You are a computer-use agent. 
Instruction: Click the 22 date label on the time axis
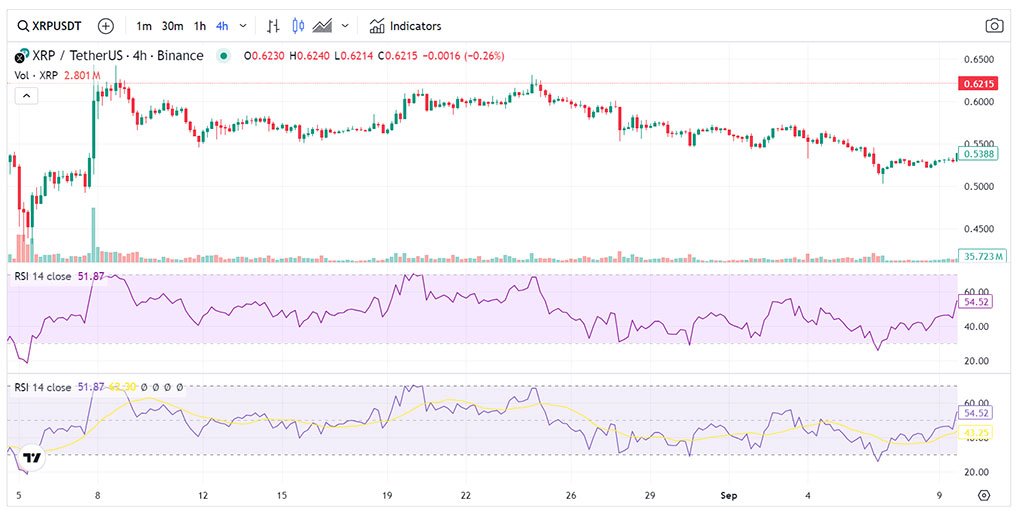pos(466,495)
